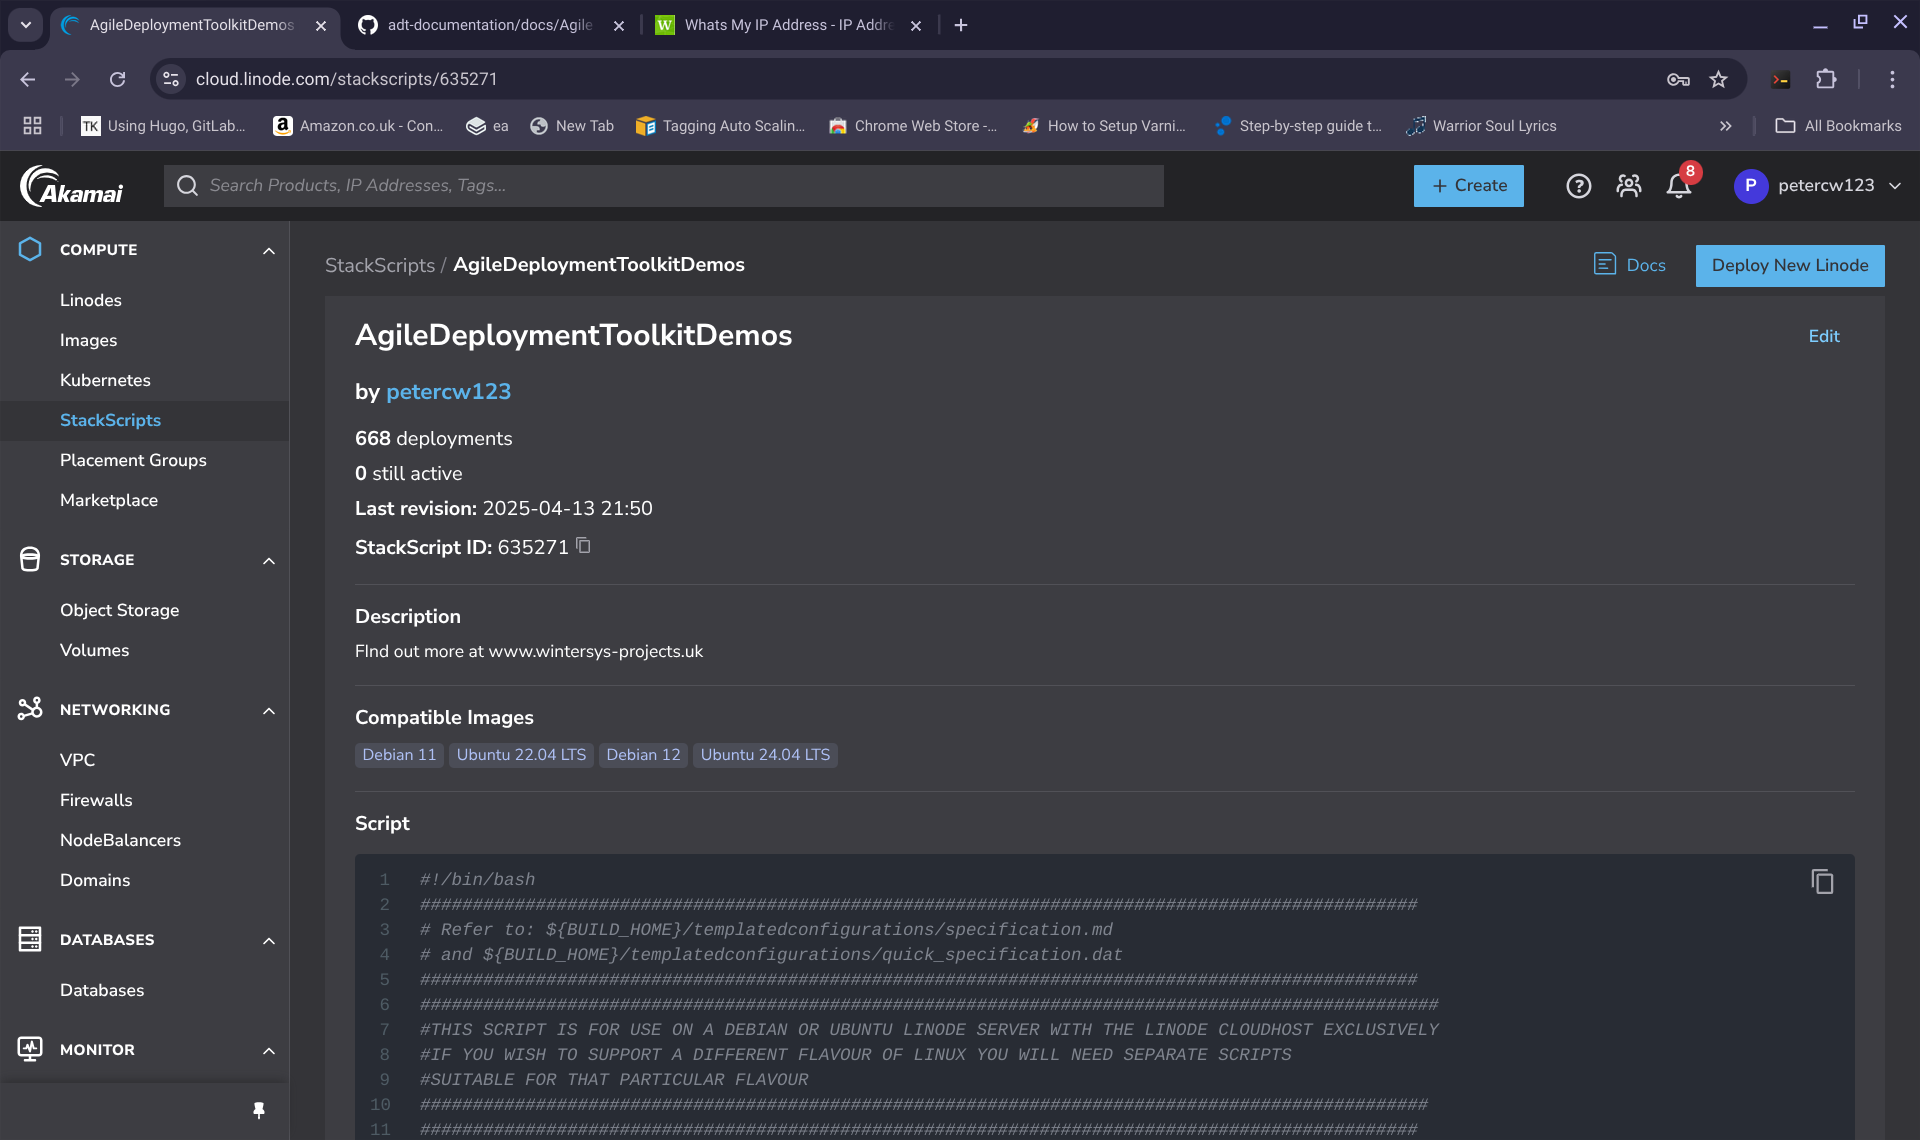Collapse the Storage section
This screenshot has height=1140, width=1920.
(268, 560)
